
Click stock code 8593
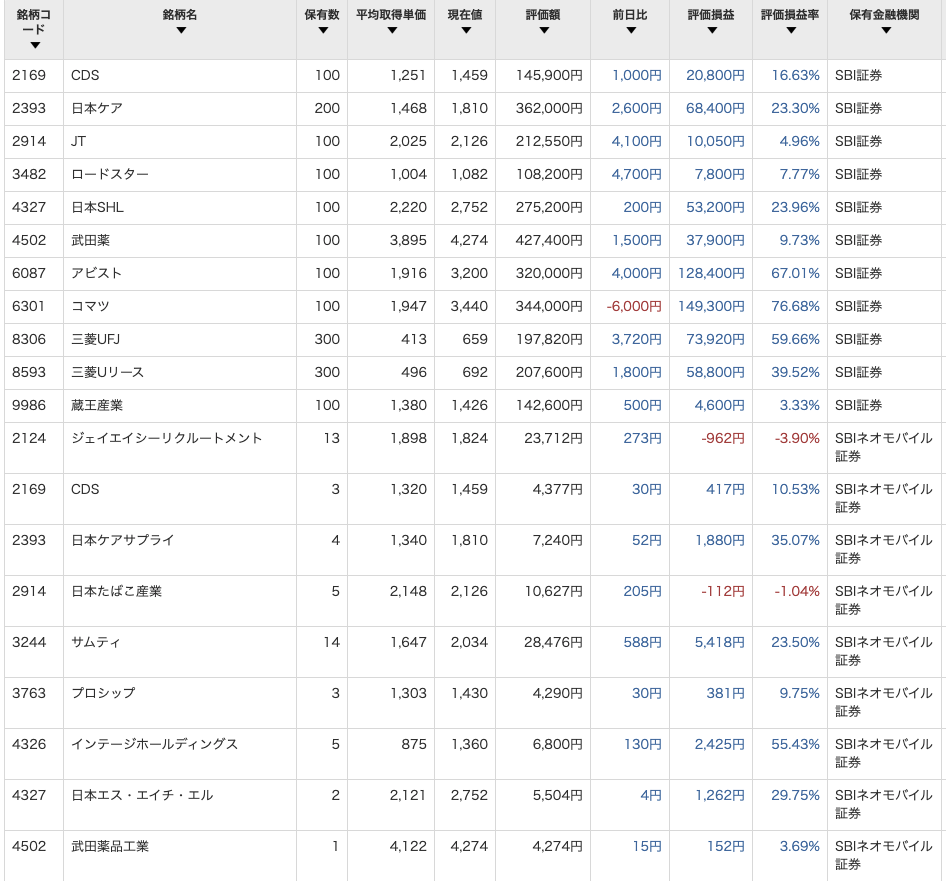[29, 372]
